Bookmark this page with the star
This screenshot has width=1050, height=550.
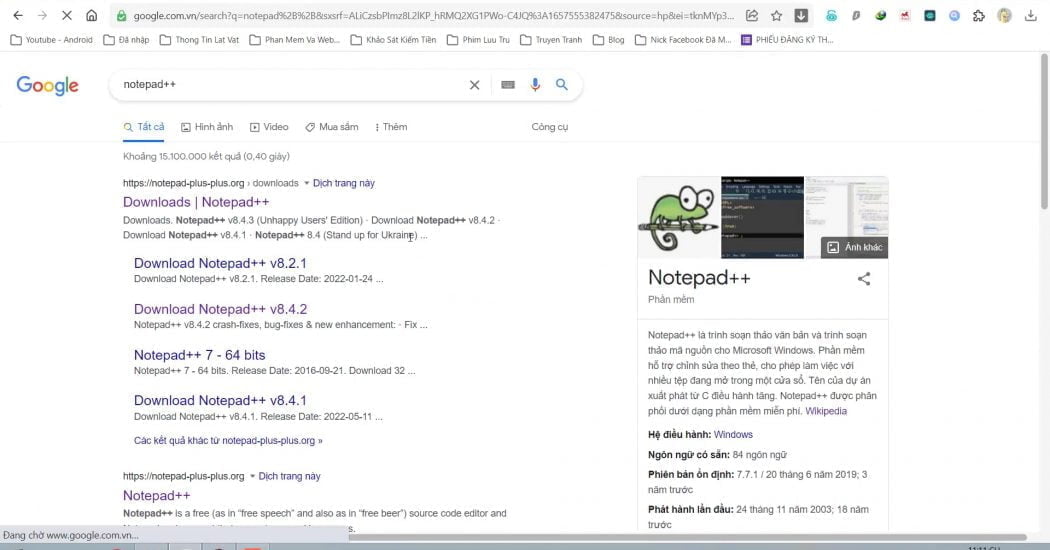click(776, 15)
